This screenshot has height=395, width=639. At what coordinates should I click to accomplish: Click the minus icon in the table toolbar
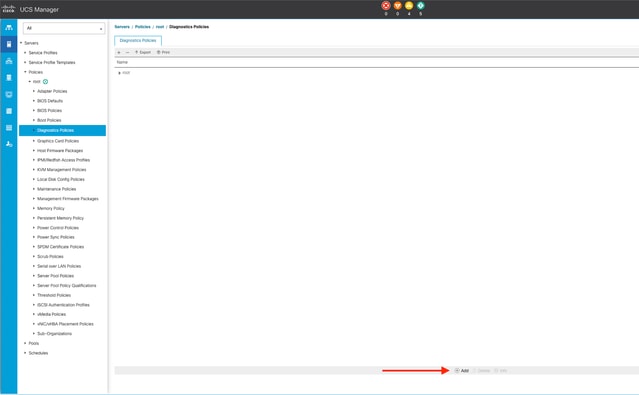(x=127, y=52)
